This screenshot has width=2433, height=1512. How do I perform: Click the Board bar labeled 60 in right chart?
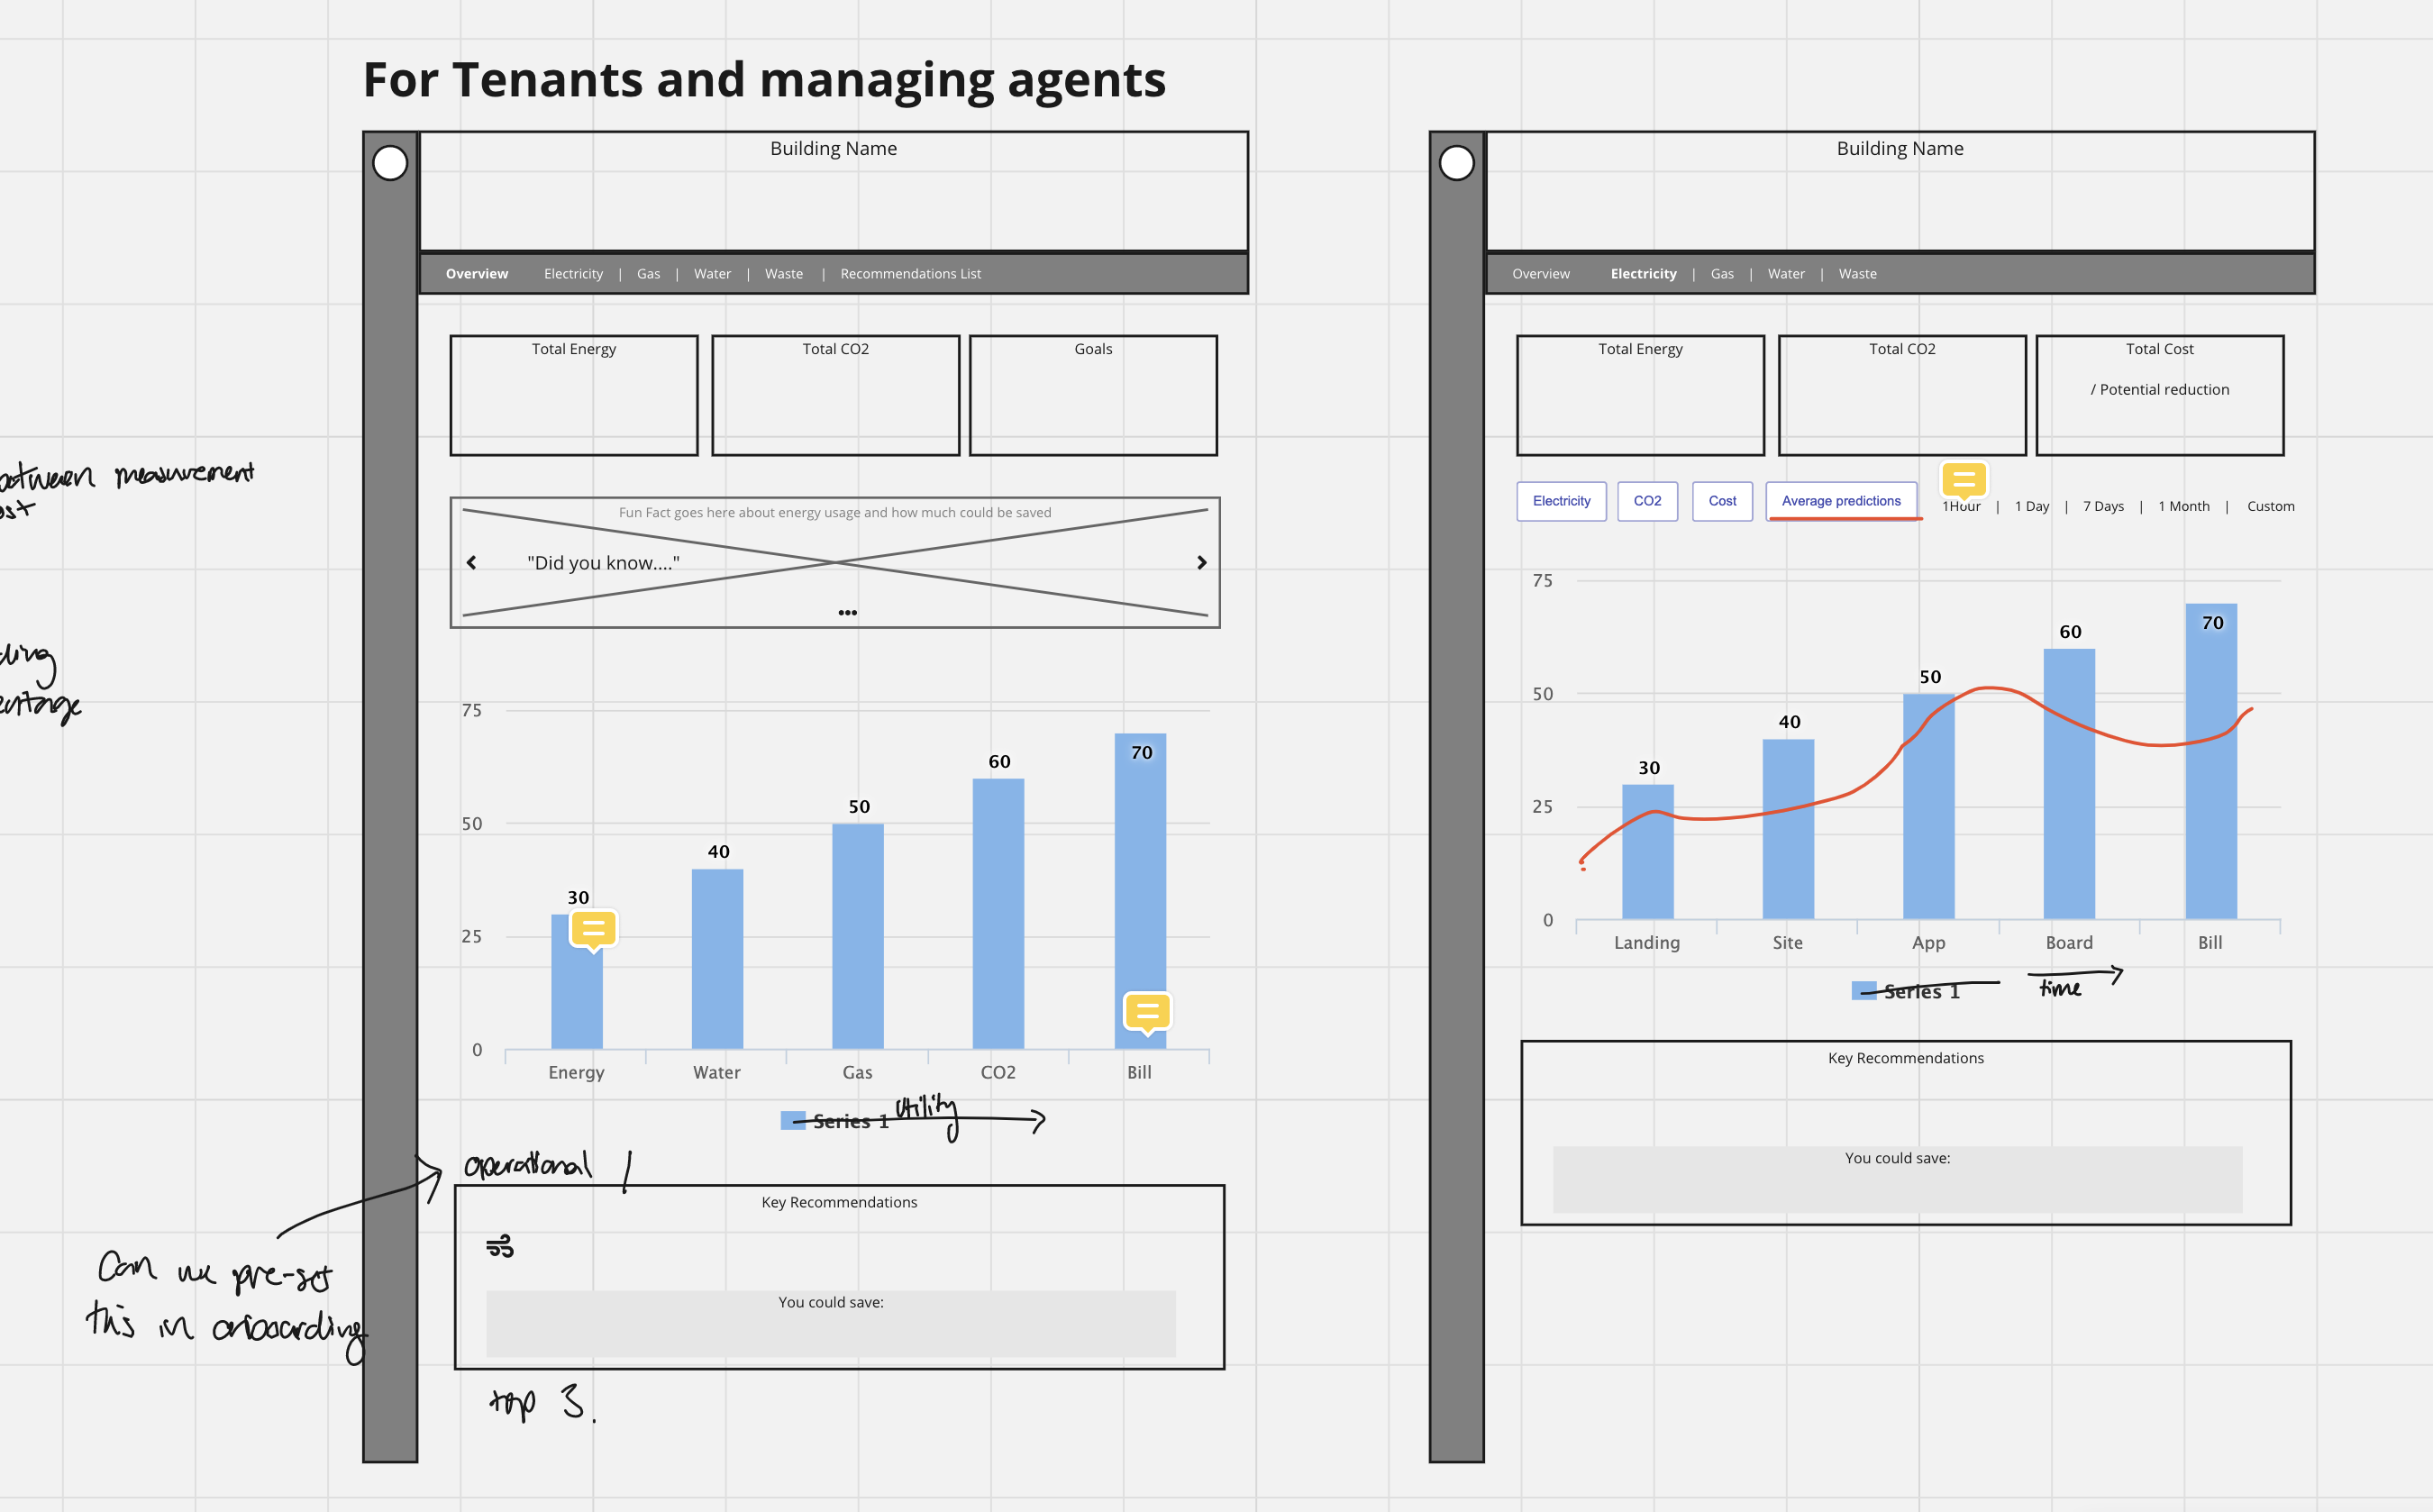[x=2069, y=784]
